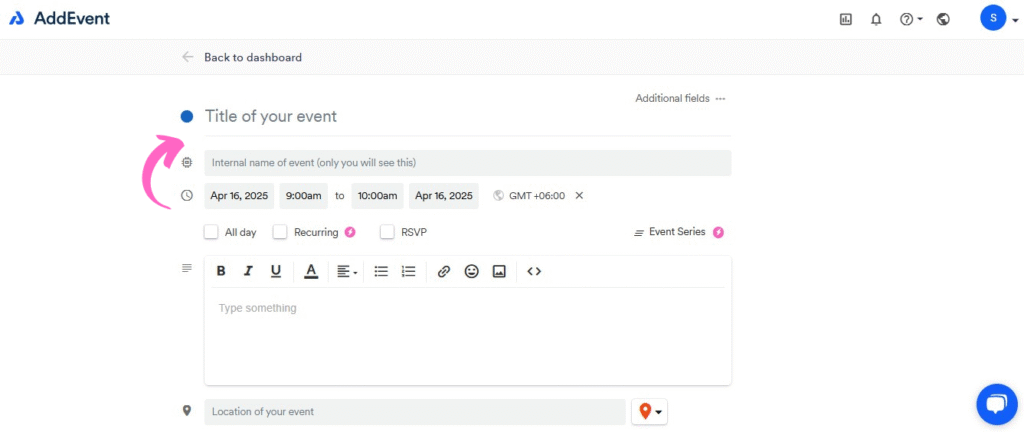Click the location pin icon

click(187, 410)
